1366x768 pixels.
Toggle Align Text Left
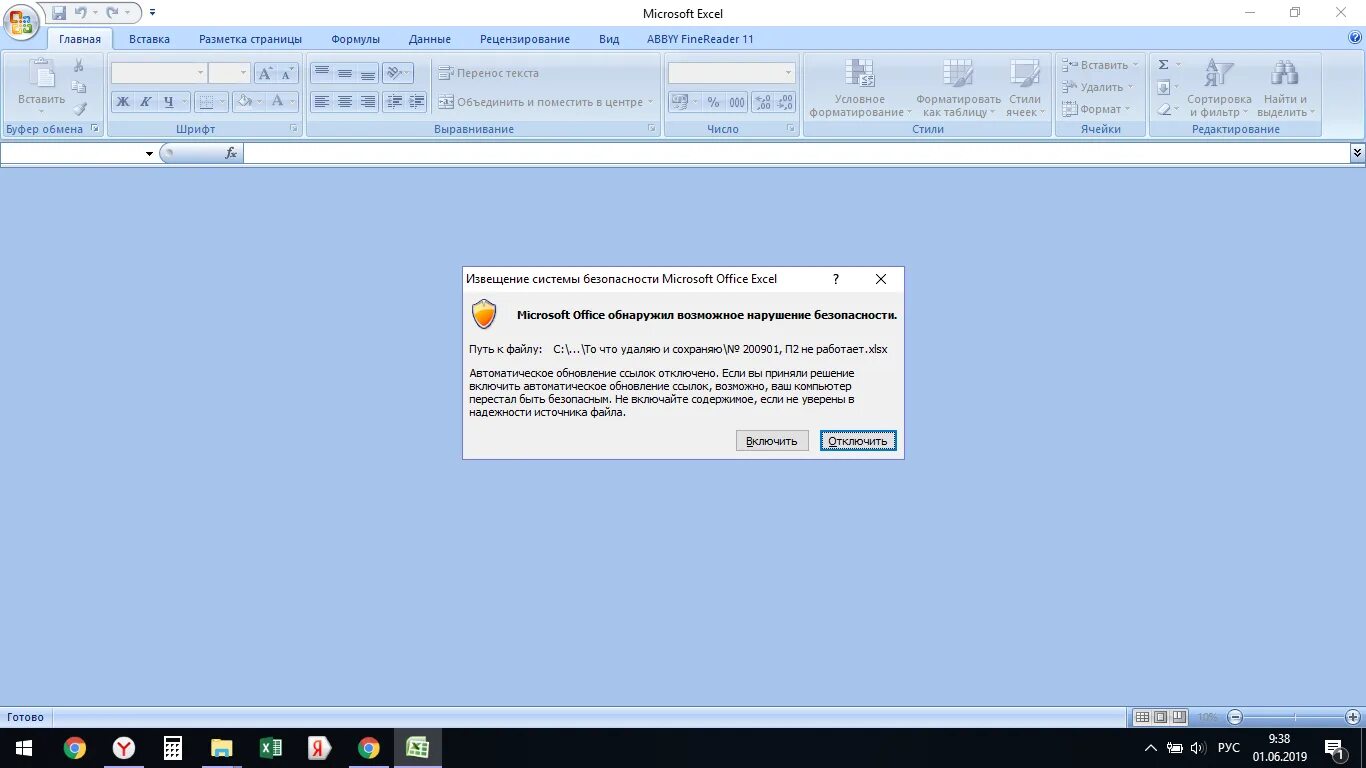click(x=321, y=101)
